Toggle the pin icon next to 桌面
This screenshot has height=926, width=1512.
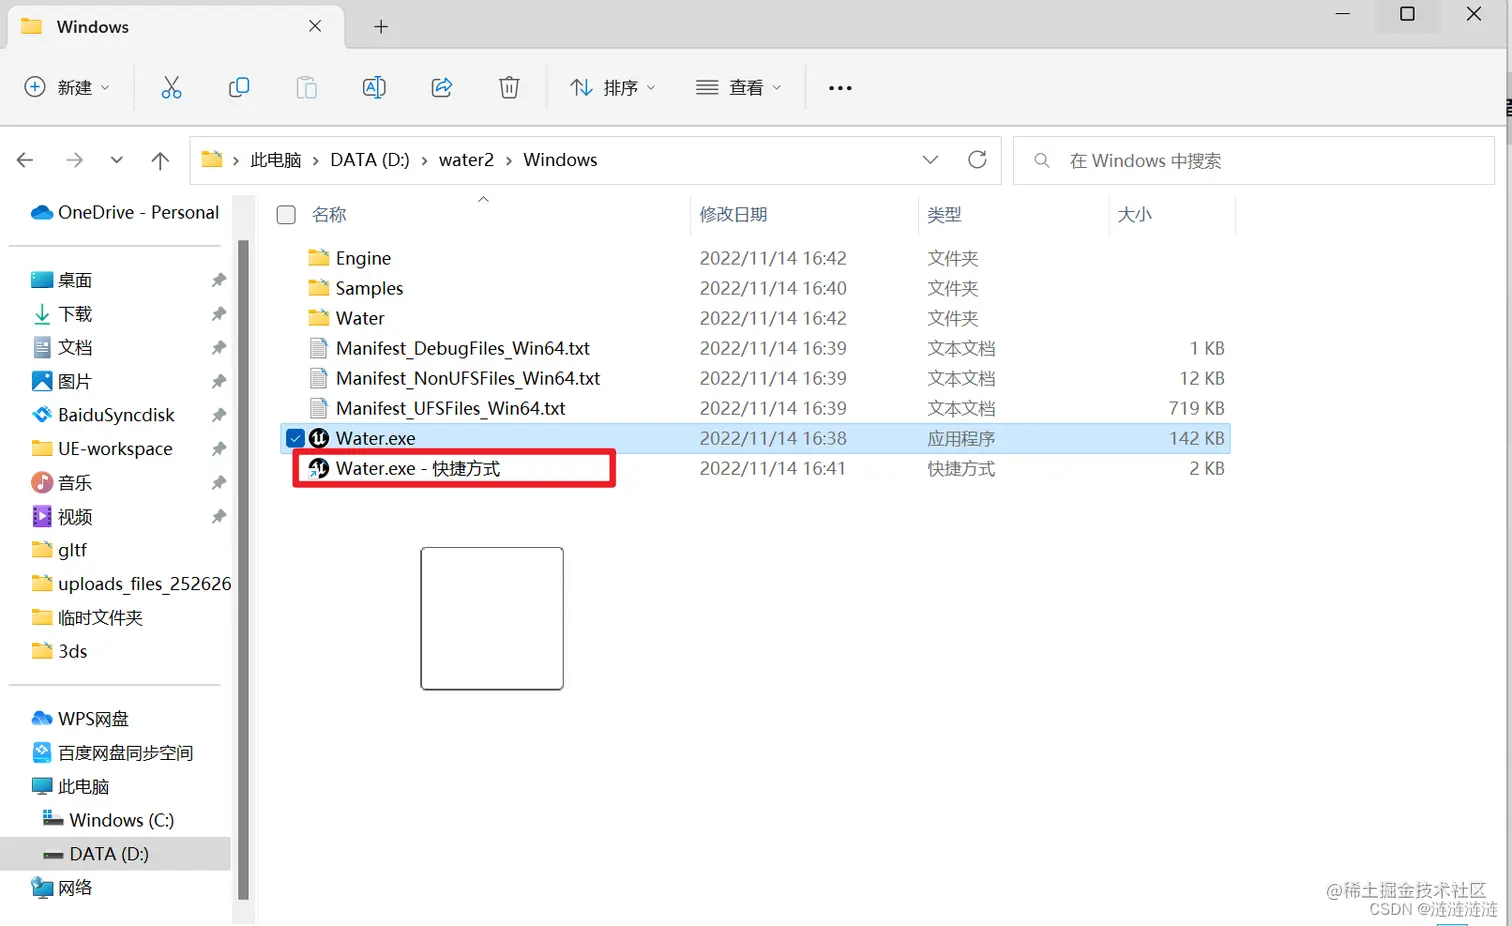[217, 280]
